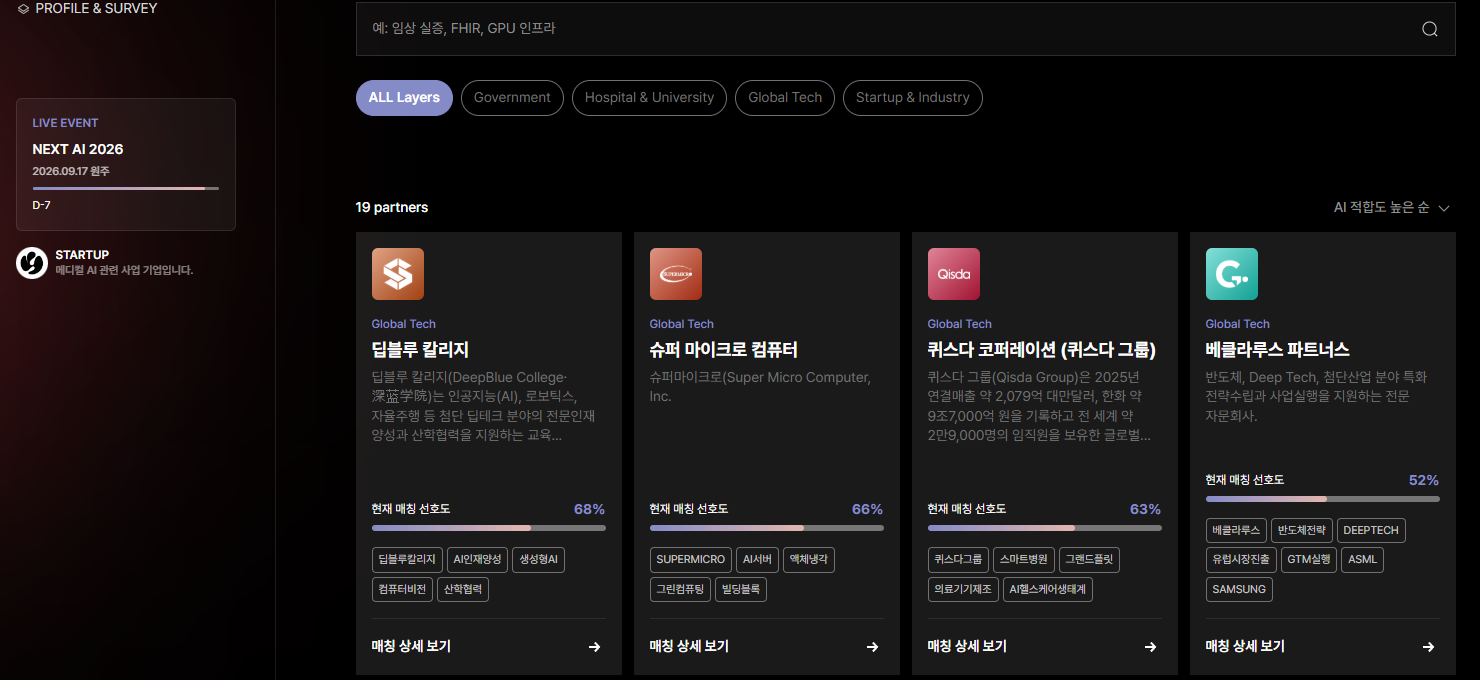Open the NEXT AI 2026 live event card
The image size is (1480, 680).
[x=126, y=164]
